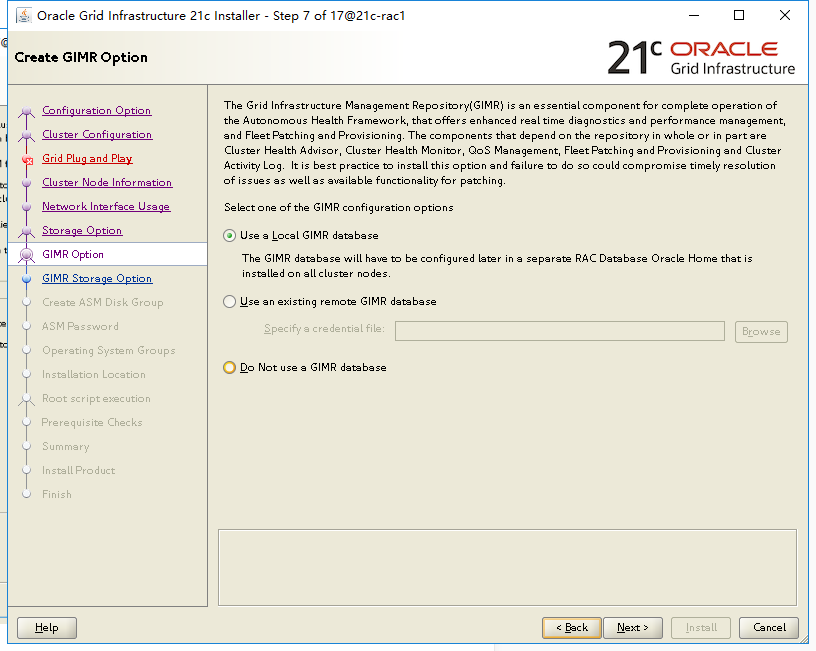Click the Network Interface Usage step dot

point(27,207)
